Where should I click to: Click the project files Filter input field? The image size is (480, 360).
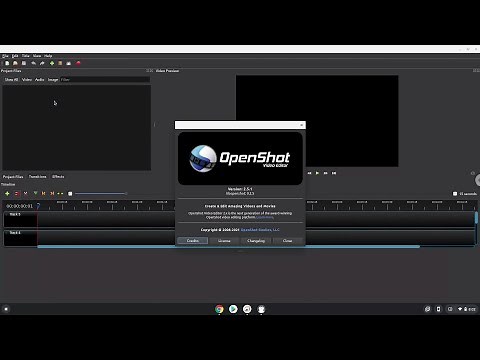(105, 80)
